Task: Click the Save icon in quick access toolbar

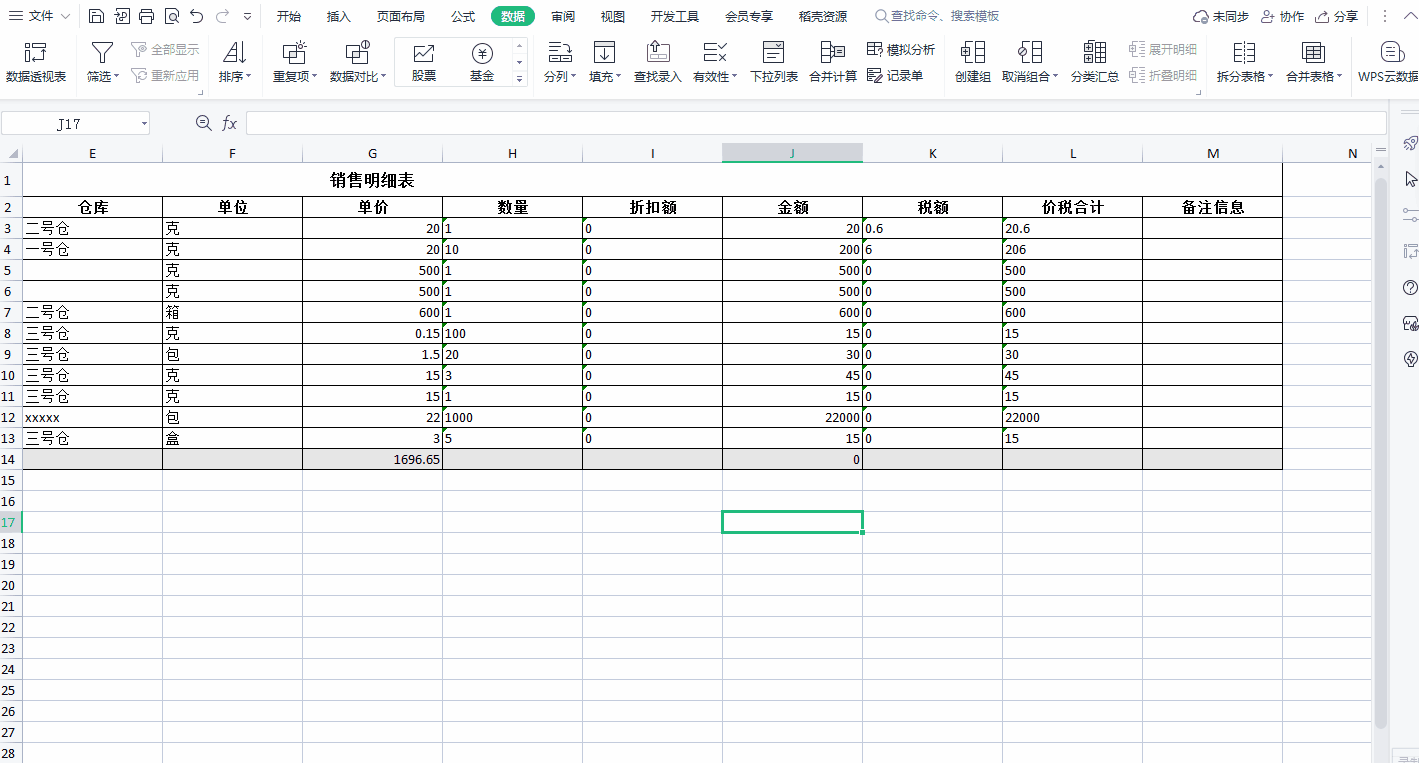Action: (x=96, y=16)
